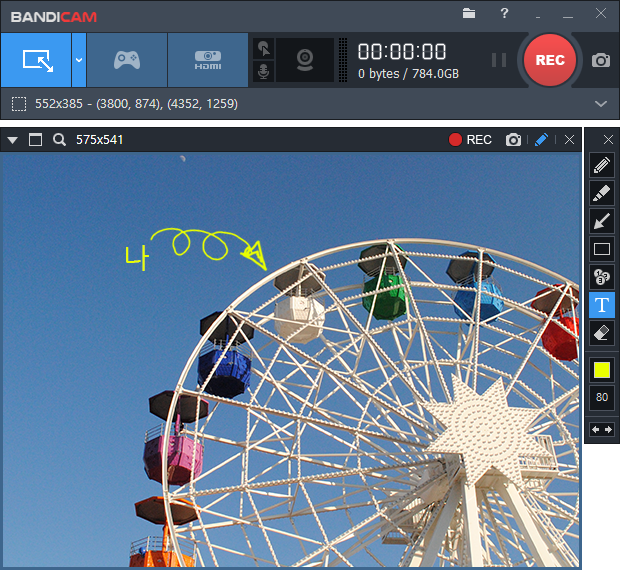Click the small REC button on capture bar
This screenshot has height=570, width=620.
[470, 140]
